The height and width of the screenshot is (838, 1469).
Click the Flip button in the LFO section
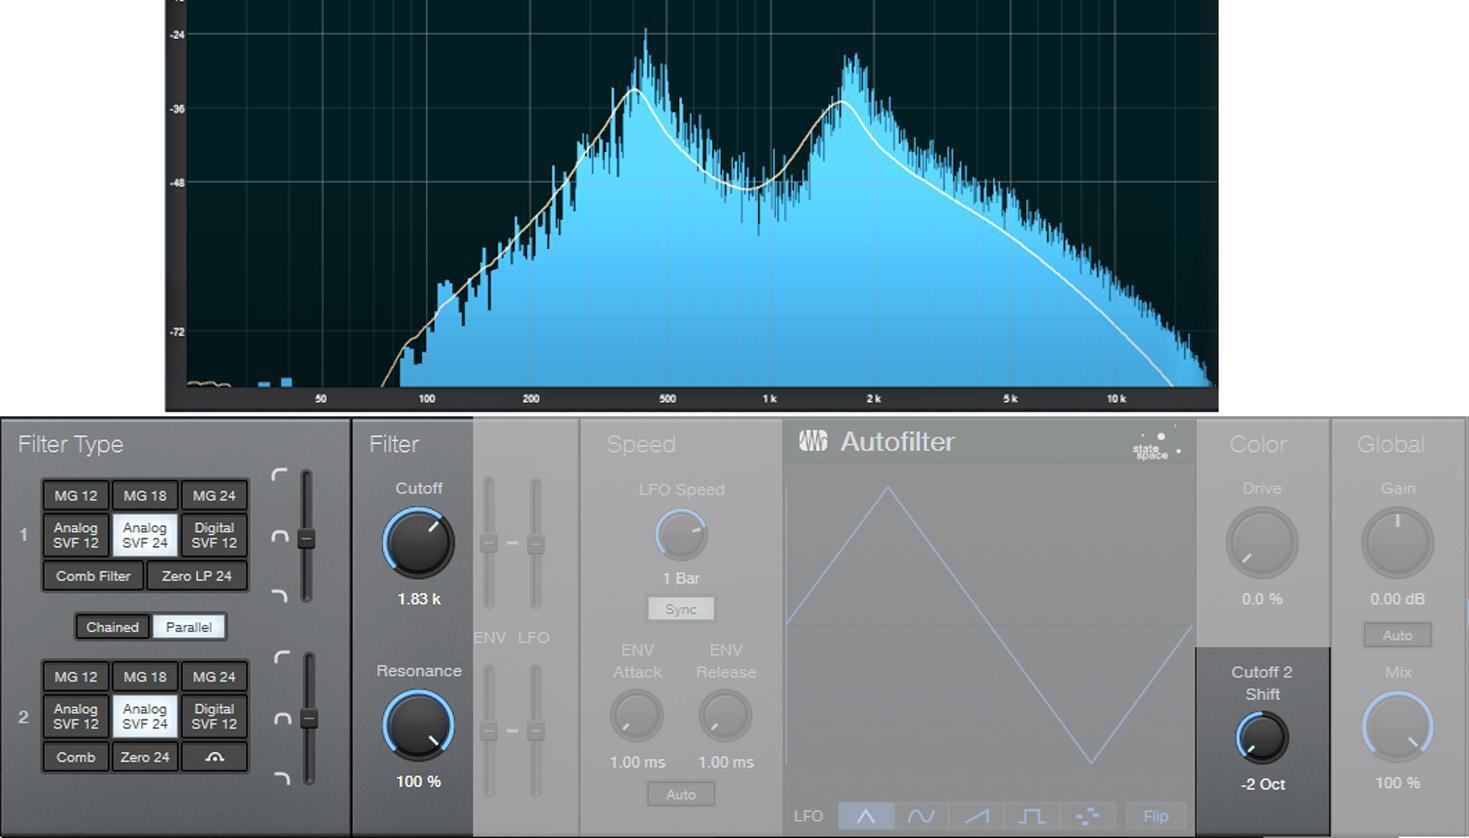[x=1155, y=816]
